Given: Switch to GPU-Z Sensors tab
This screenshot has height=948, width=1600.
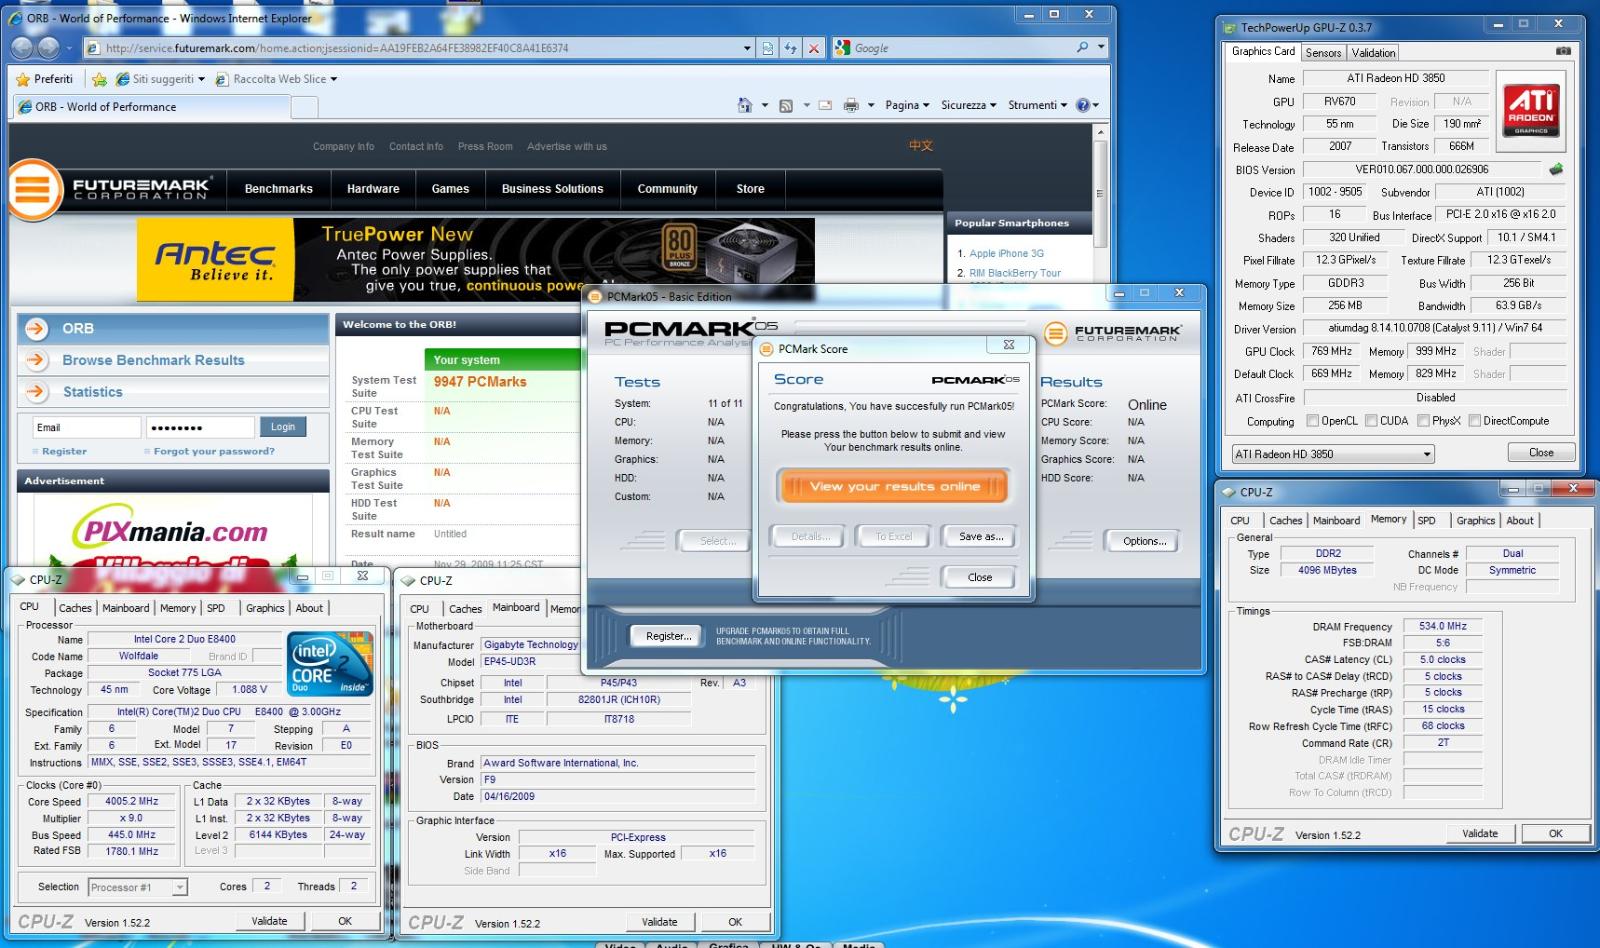Looking at the screenshot, I should point(1323,53).
